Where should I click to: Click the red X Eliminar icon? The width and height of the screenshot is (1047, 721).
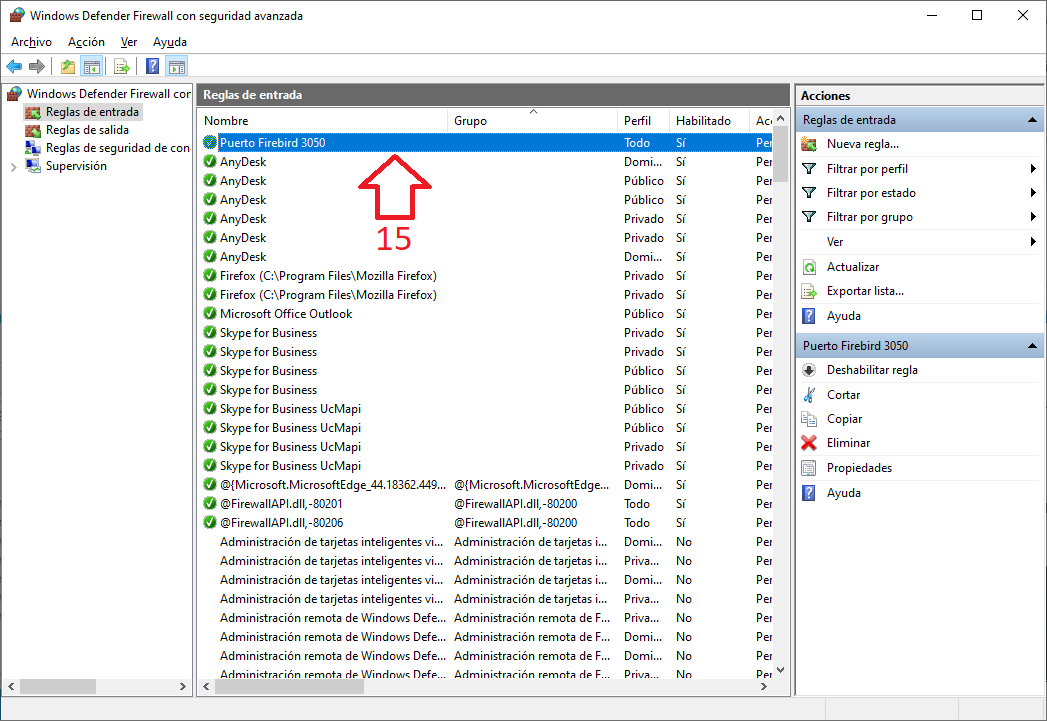tap(809, 443)
